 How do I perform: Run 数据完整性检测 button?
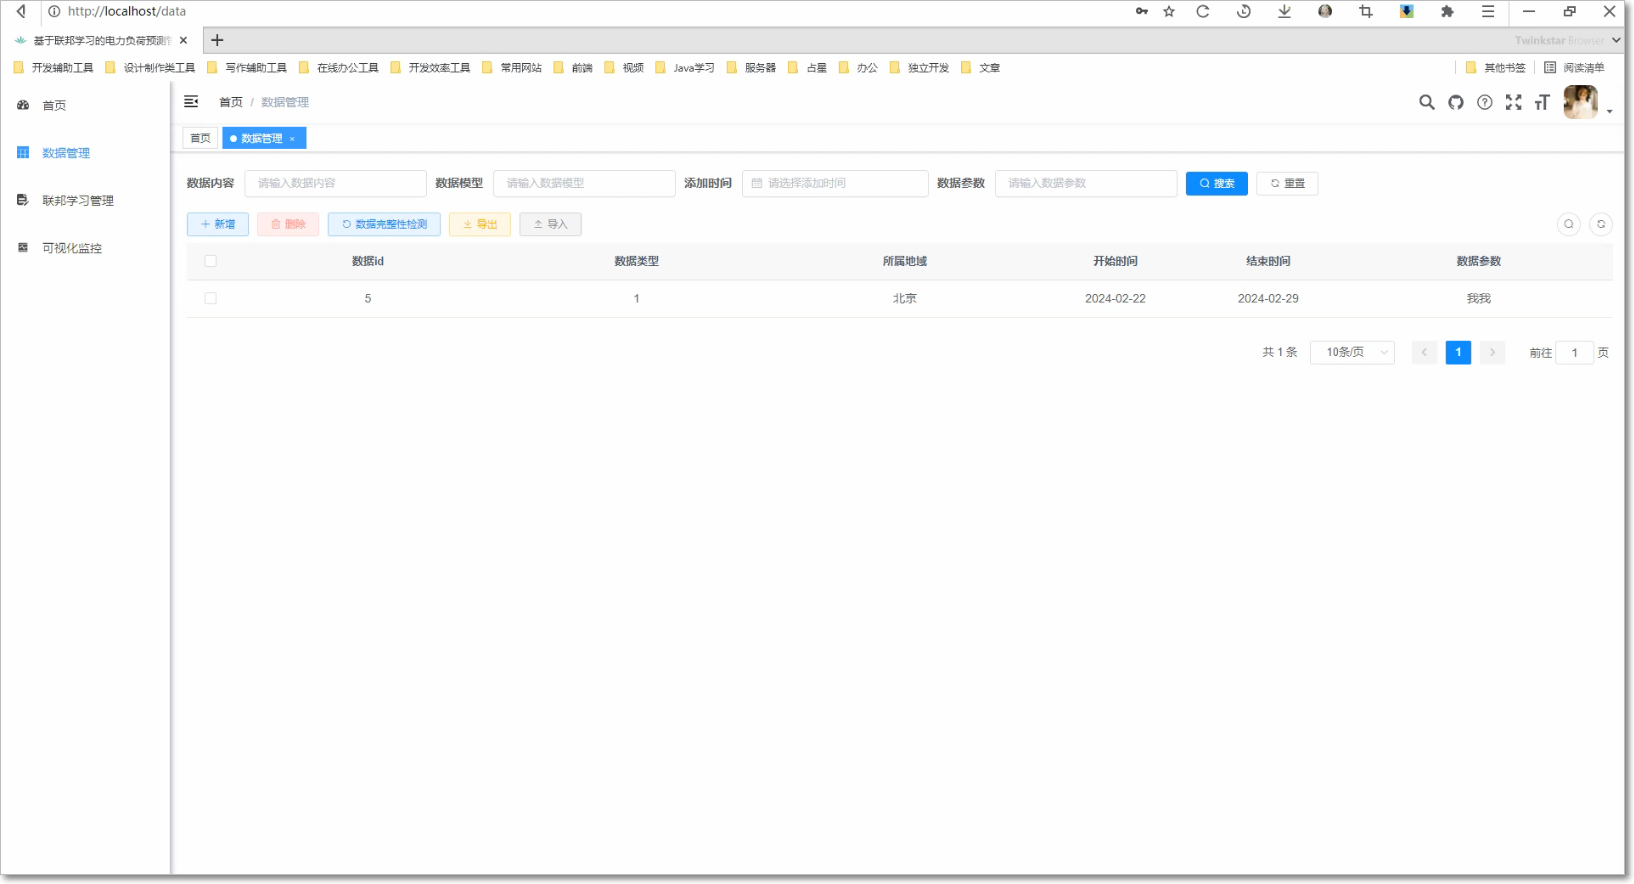tap(384, 224)
